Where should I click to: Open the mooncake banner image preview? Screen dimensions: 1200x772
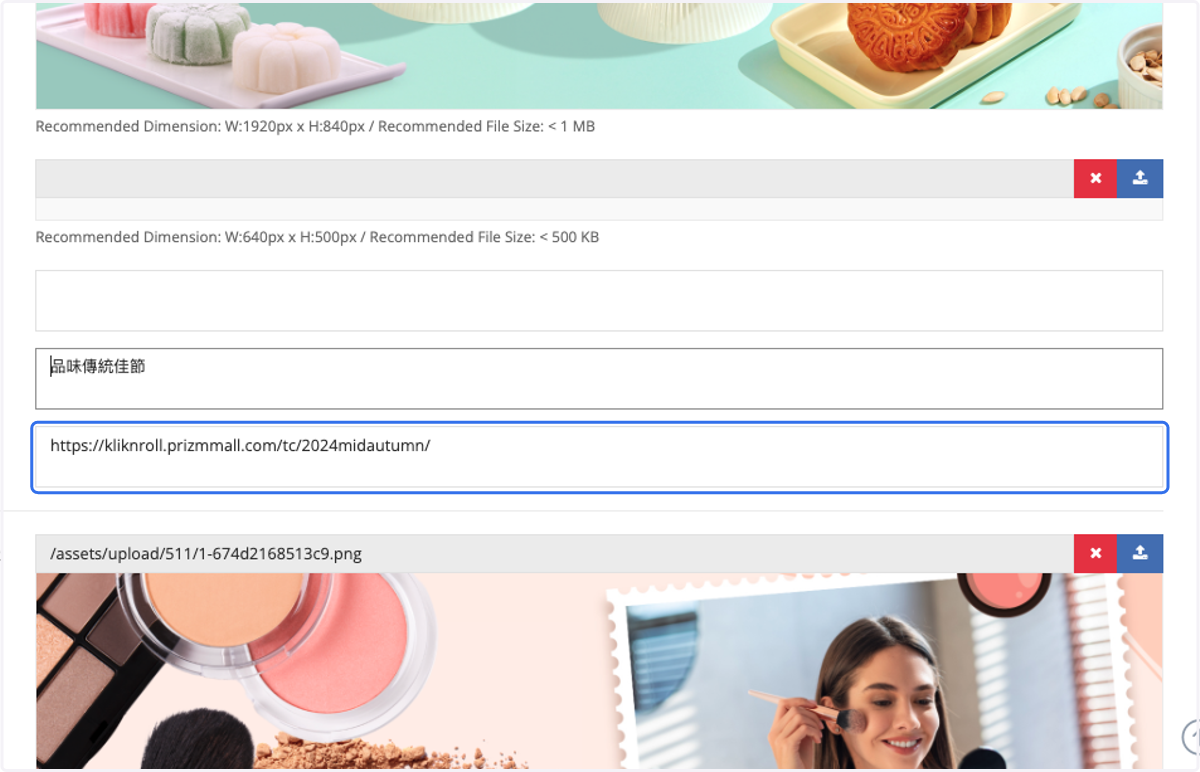pyautogui.click(x=599, y=55)
